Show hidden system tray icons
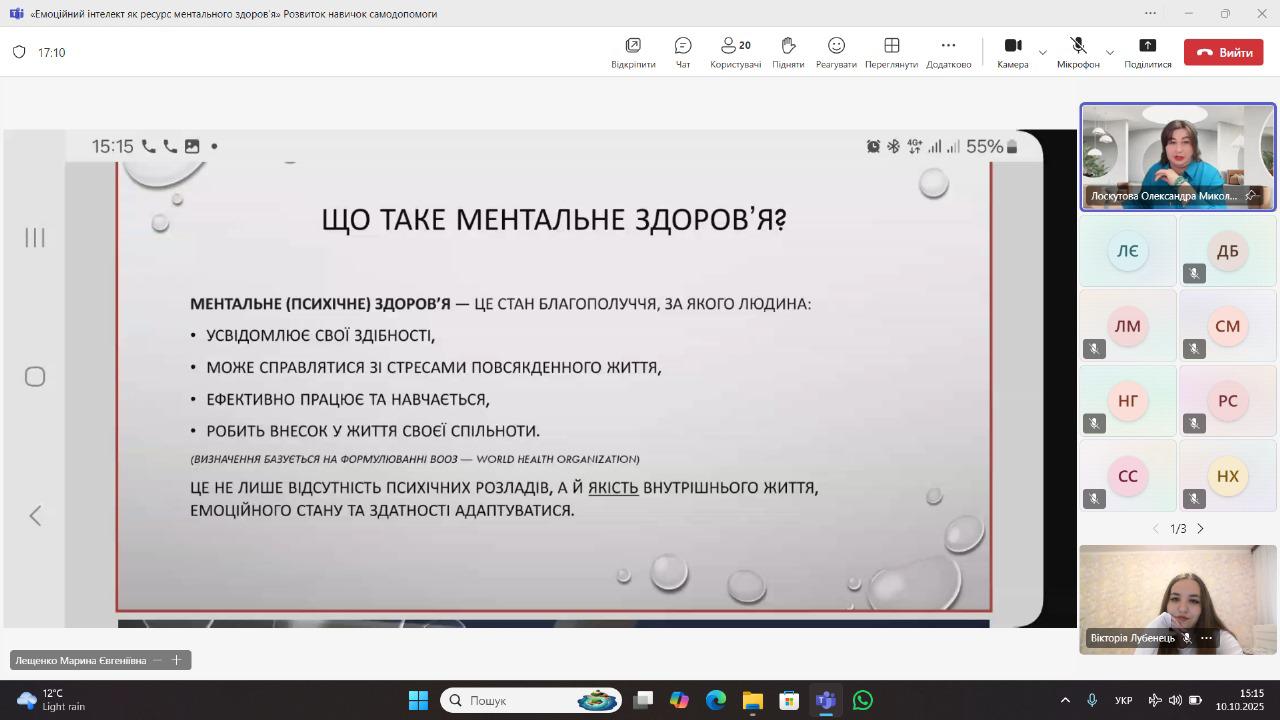This screenshot has width=1280, height=720. point(1065,700)
